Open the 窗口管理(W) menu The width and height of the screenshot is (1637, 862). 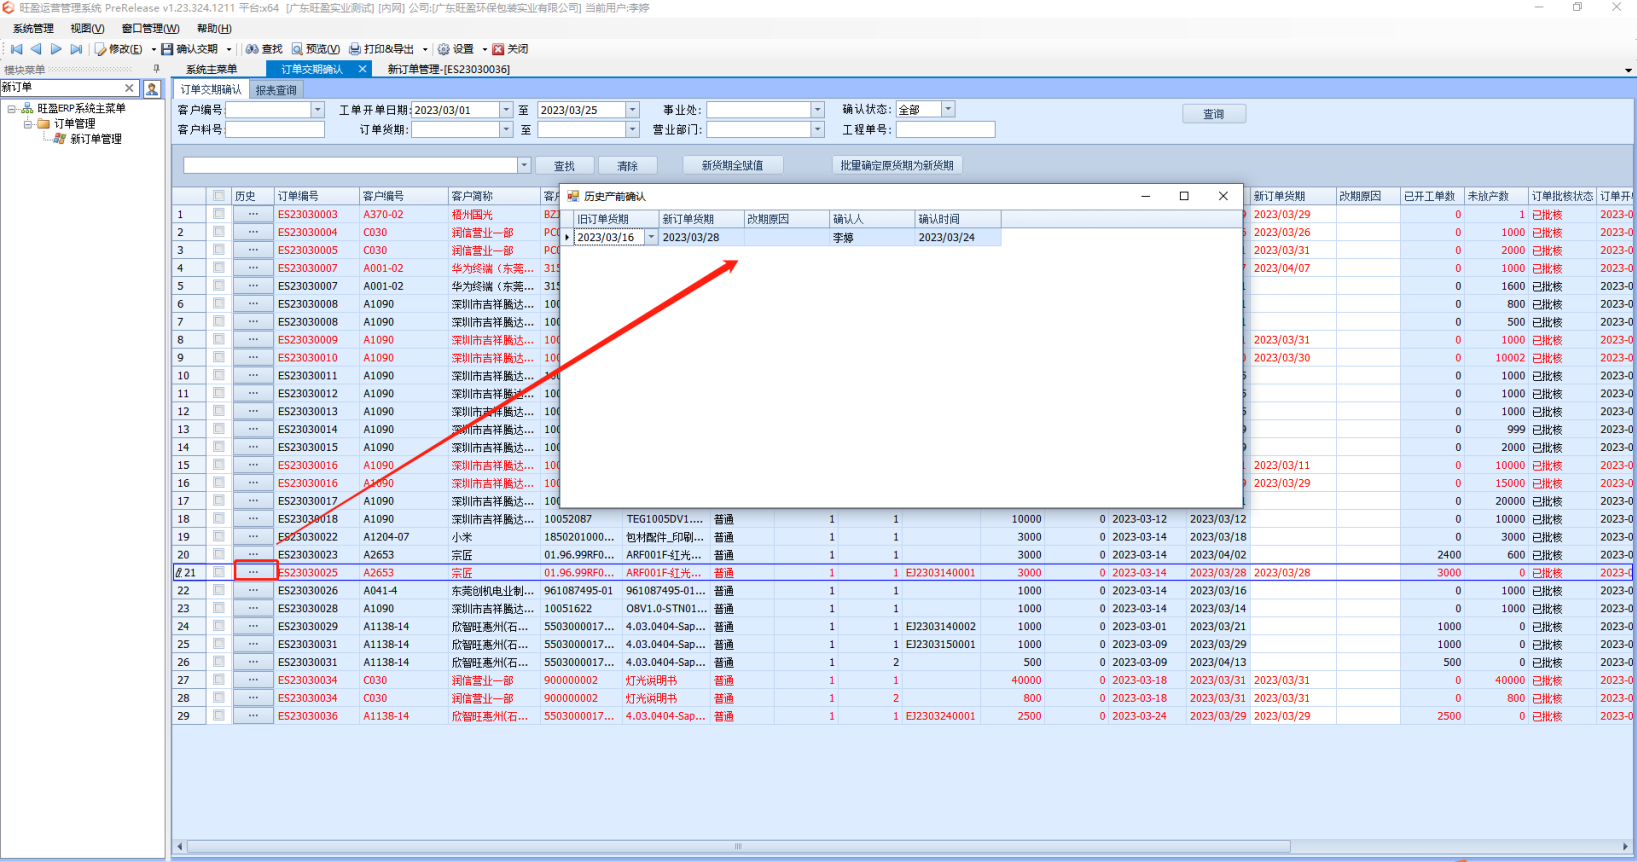150,28
